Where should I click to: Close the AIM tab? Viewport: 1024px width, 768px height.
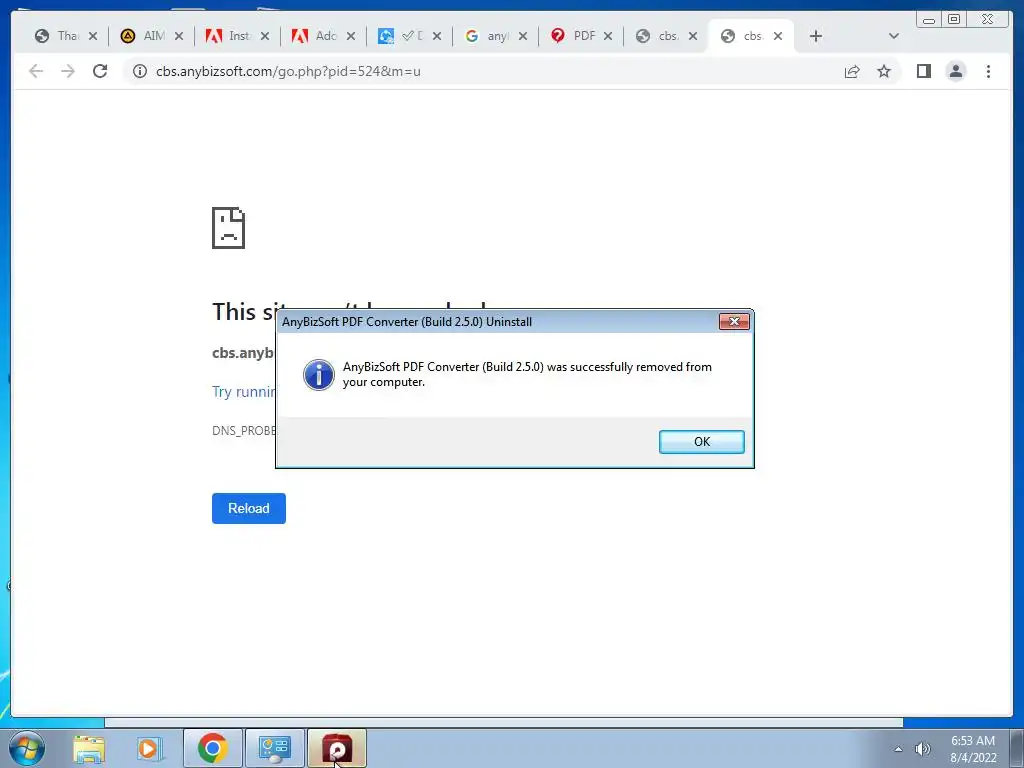[x=179, y=36]
